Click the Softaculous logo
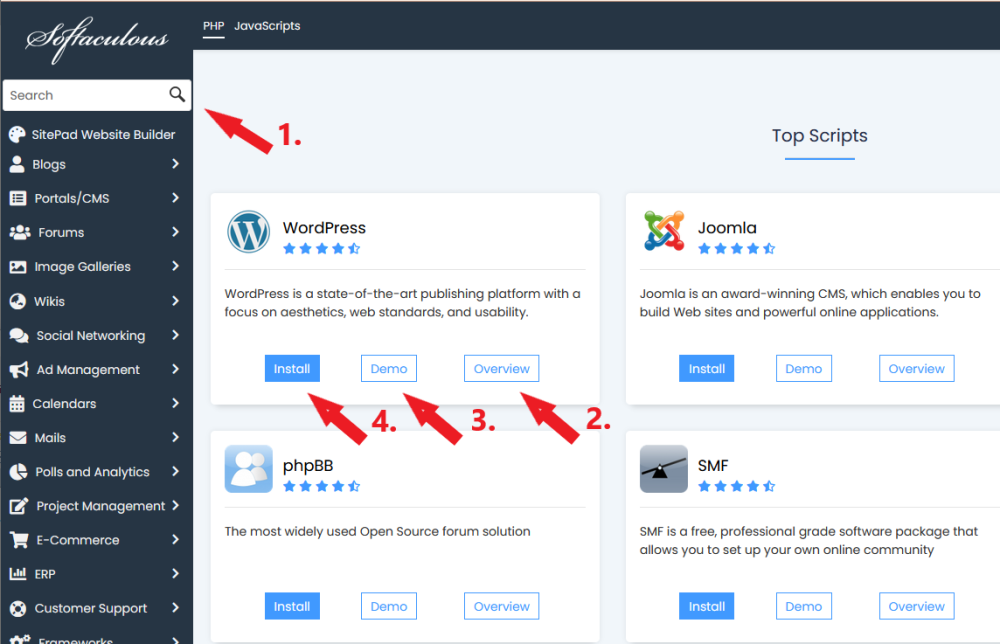The width and height of the screenshot is (1000, 644). pos(96,39)
